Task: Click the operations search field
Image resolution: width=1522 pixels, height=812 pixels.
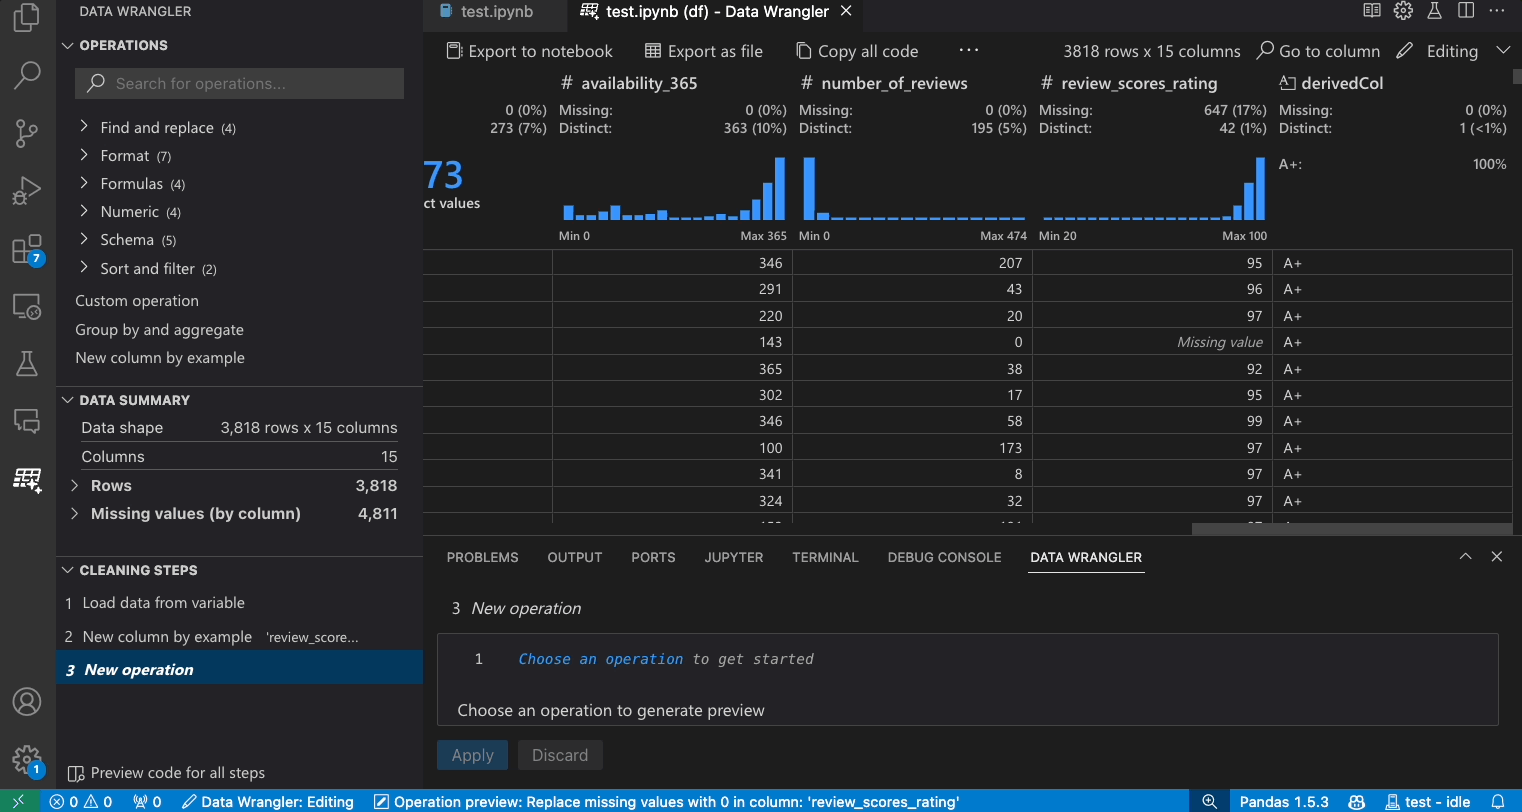Action: coord(238,83)
